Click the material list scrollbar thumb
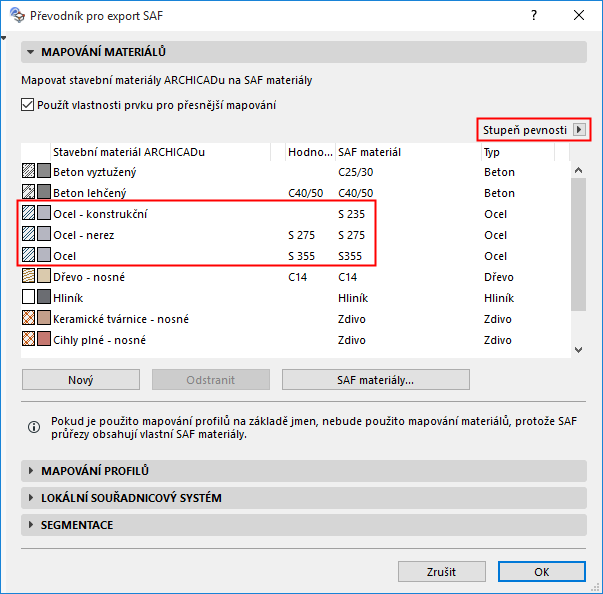This screenshot has width=603, height=594. click(578, 244)
